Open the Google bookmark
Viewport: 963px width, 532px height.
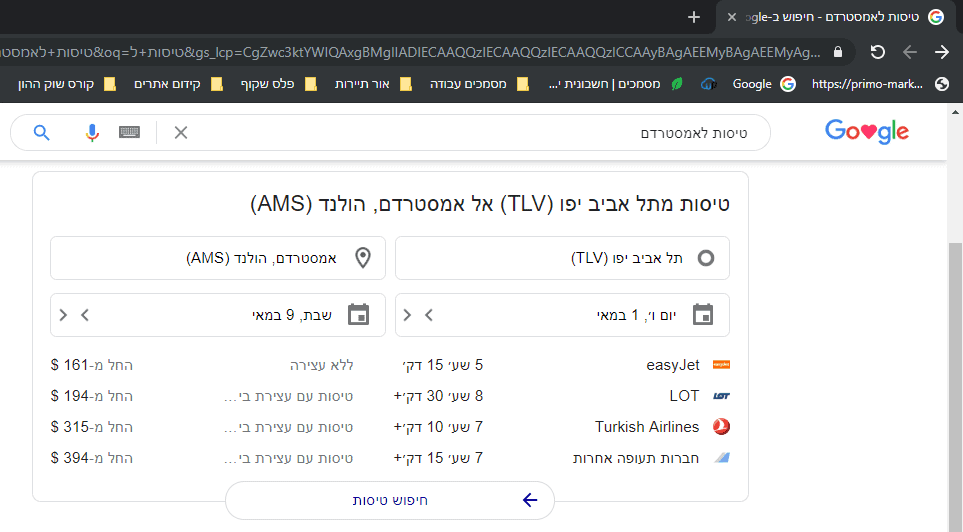[x=763, y=84]
